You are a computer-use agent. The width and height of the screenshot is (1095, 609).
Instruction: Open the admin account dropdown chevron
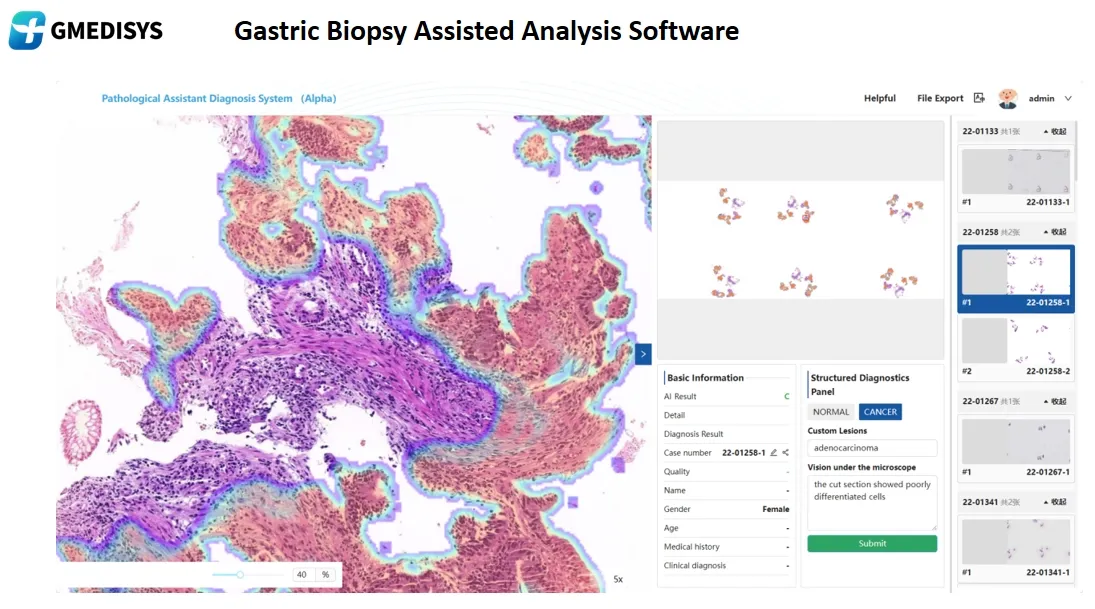pos(1068,99)
